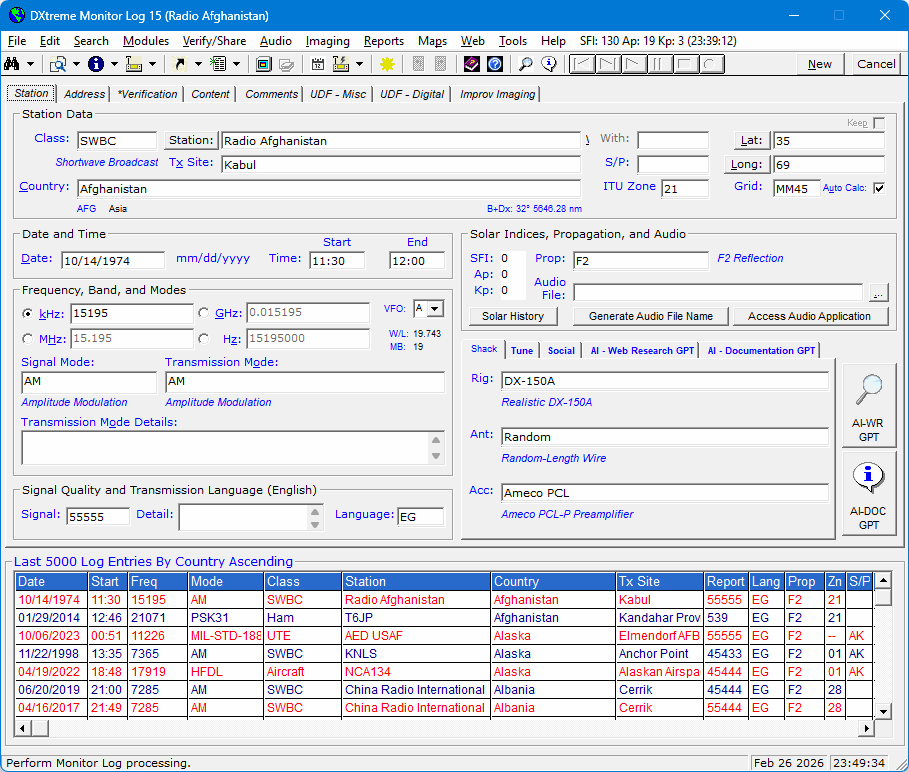Switch to the Comments tab
909x772 pixels.
pos(271,94)
